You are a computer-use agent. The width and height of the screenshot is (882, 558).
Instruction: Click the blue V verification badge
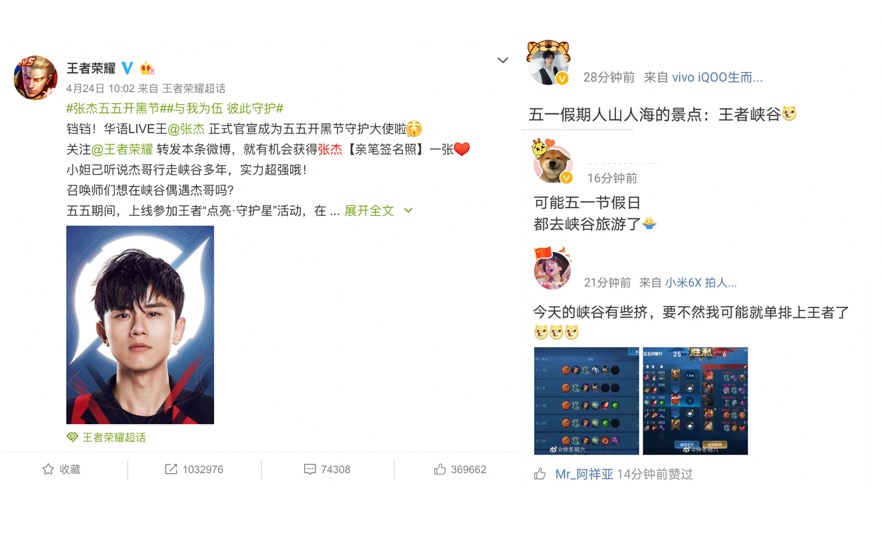click(128, 68)
